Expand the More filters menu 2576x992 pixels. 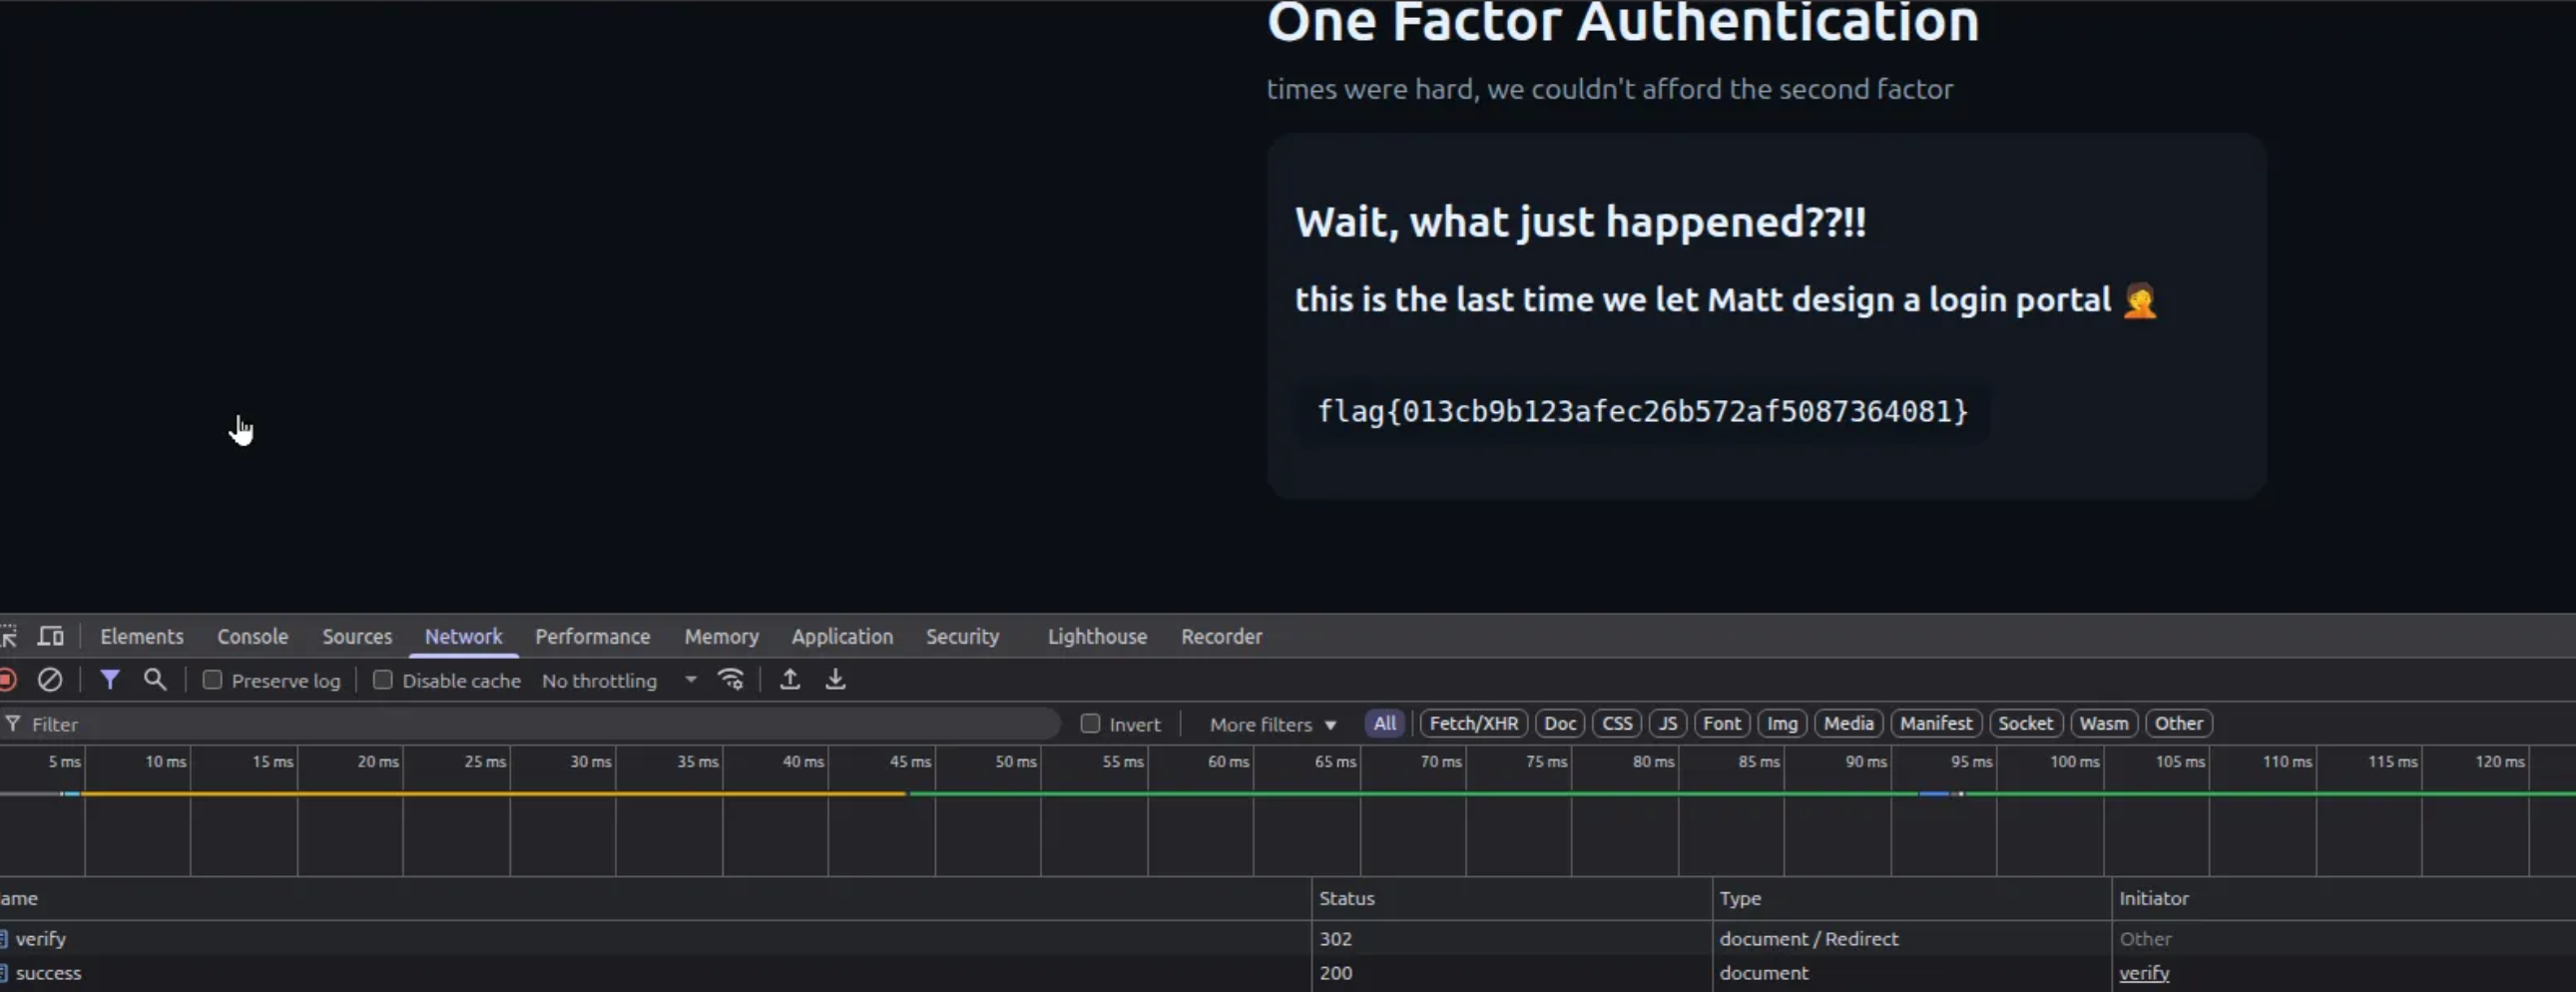pos(1271,724)
